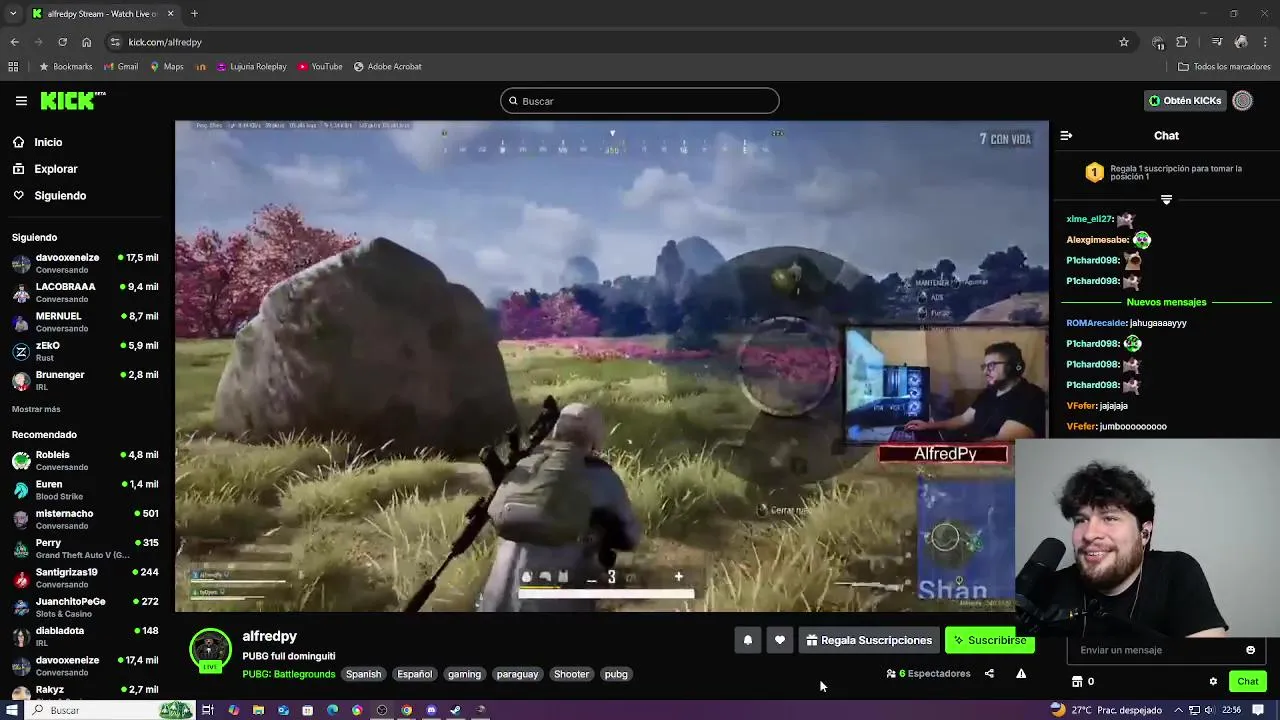
Task: Open Inicio in the sidebar
Action: (x=37, y=142)
